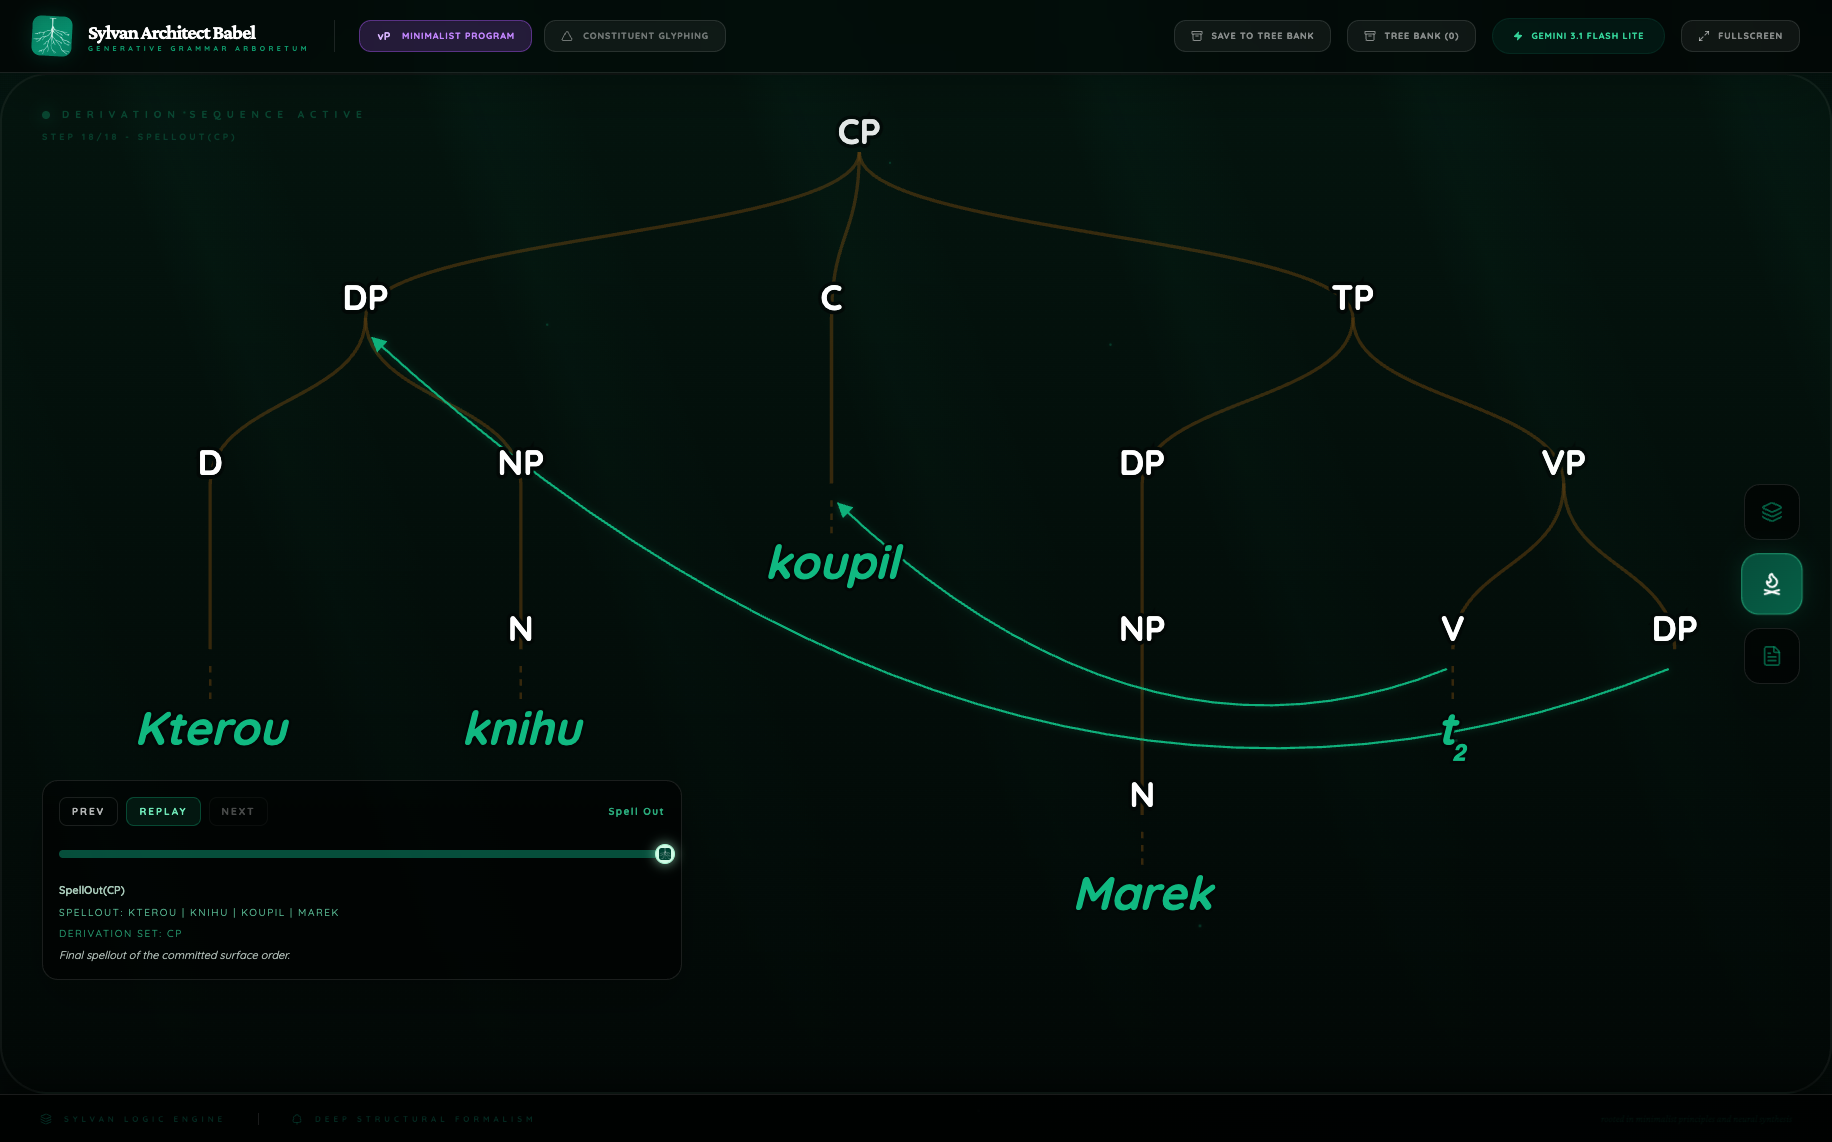
Task: Switch to Minimalist Program mode
Action: click(x=445, y=36)
